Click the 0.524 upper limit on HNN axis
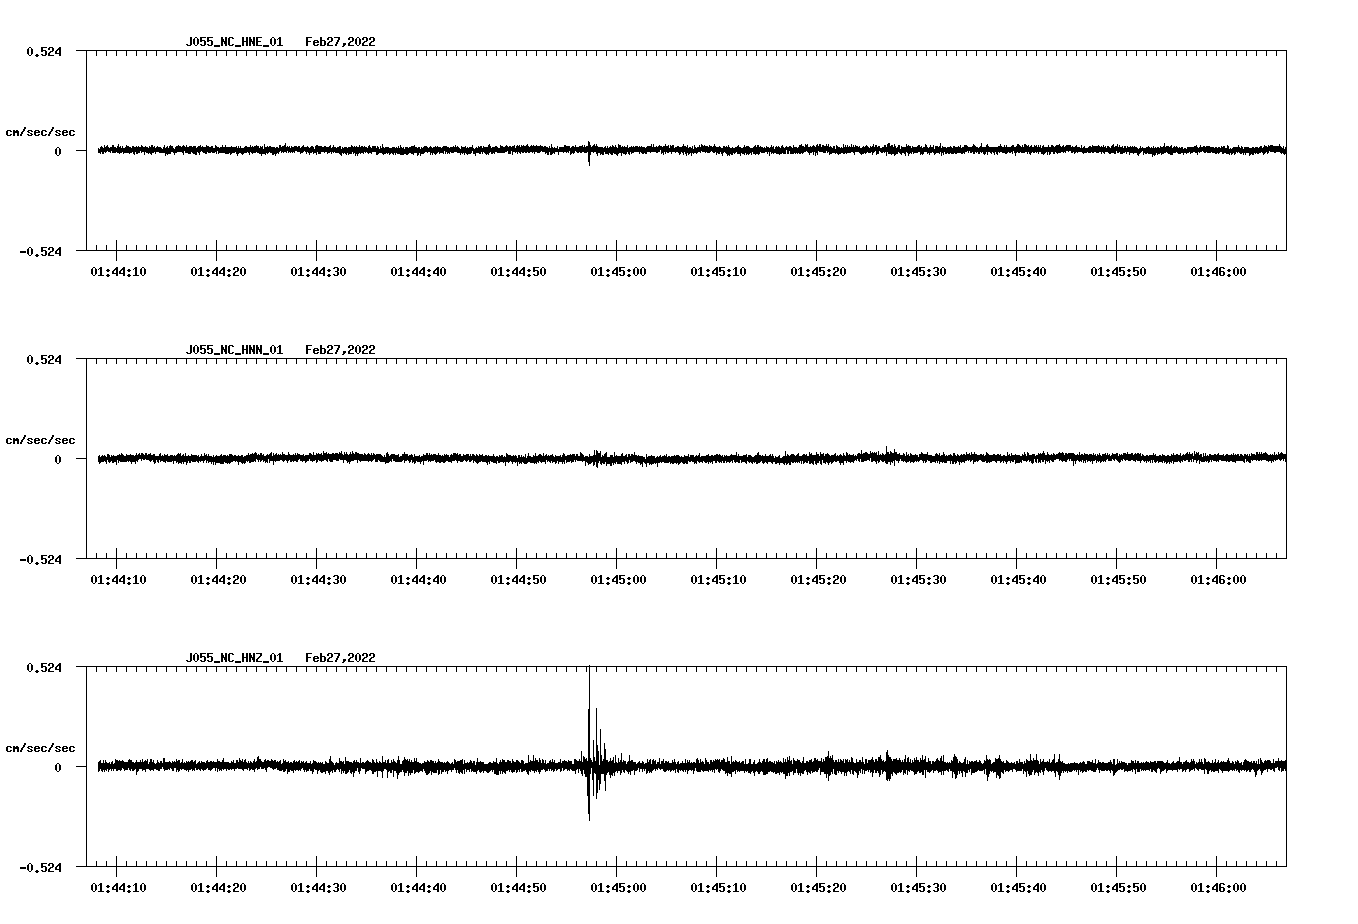Viewport: 1358px width, 924px height. pos(44,359)
